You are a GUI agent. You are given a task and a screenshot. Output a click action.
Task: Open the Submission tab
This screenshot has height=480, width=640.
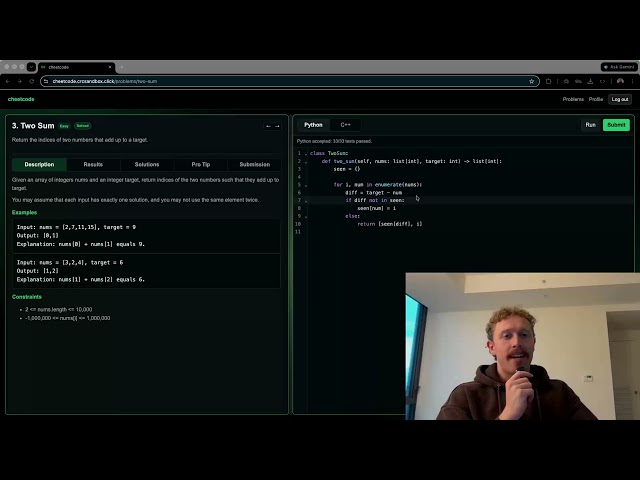click(255, 164)
